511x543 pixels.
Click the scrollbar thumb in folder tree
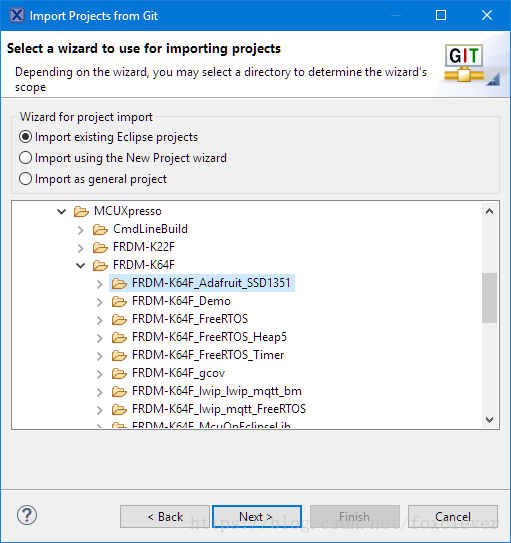pyautogui.click(x=489, y=298)
